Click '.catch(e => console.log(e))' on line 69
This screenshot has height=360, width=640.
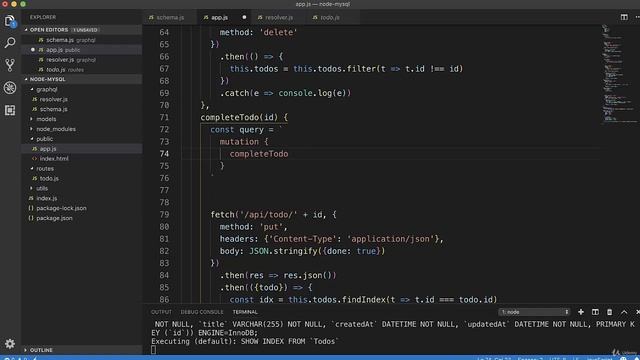point(285,93)
